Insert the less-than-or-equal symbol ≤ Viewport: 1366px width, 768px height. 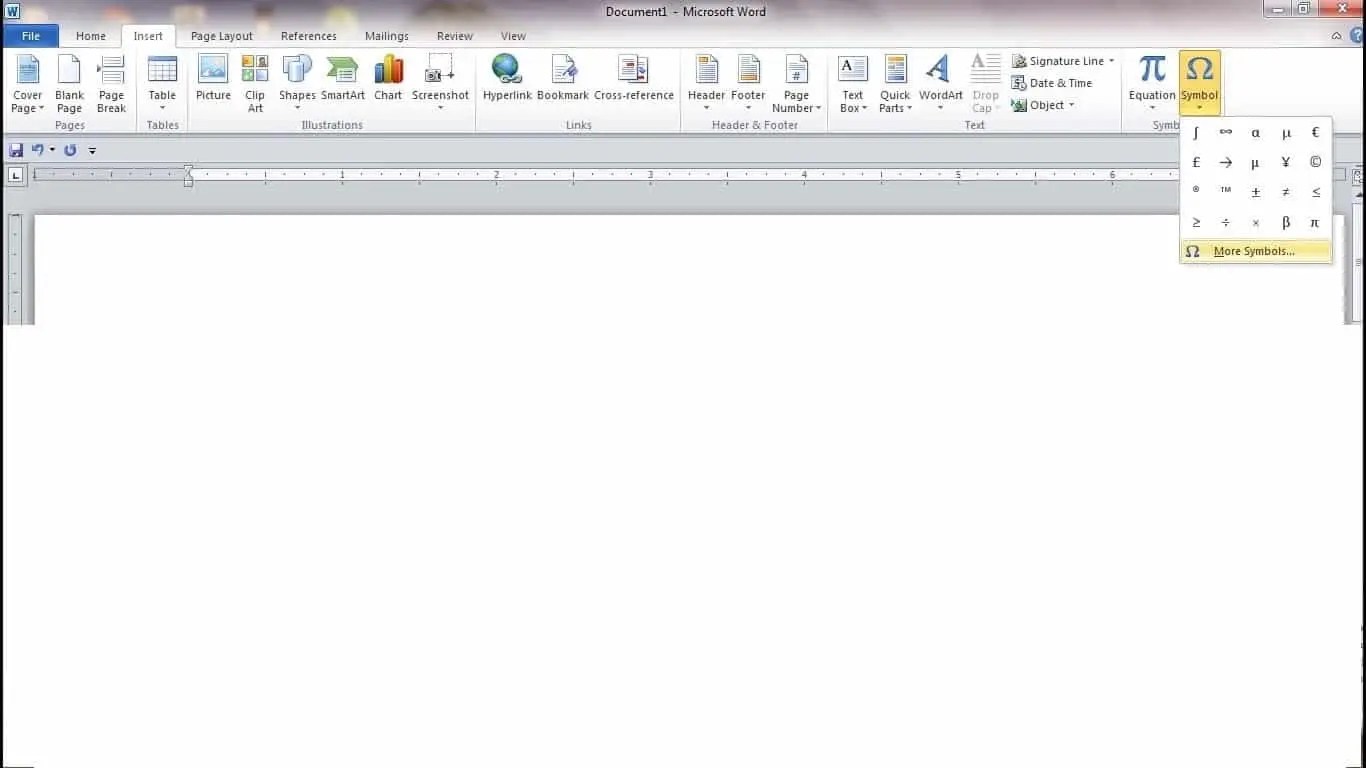(x=1316, y=191)
